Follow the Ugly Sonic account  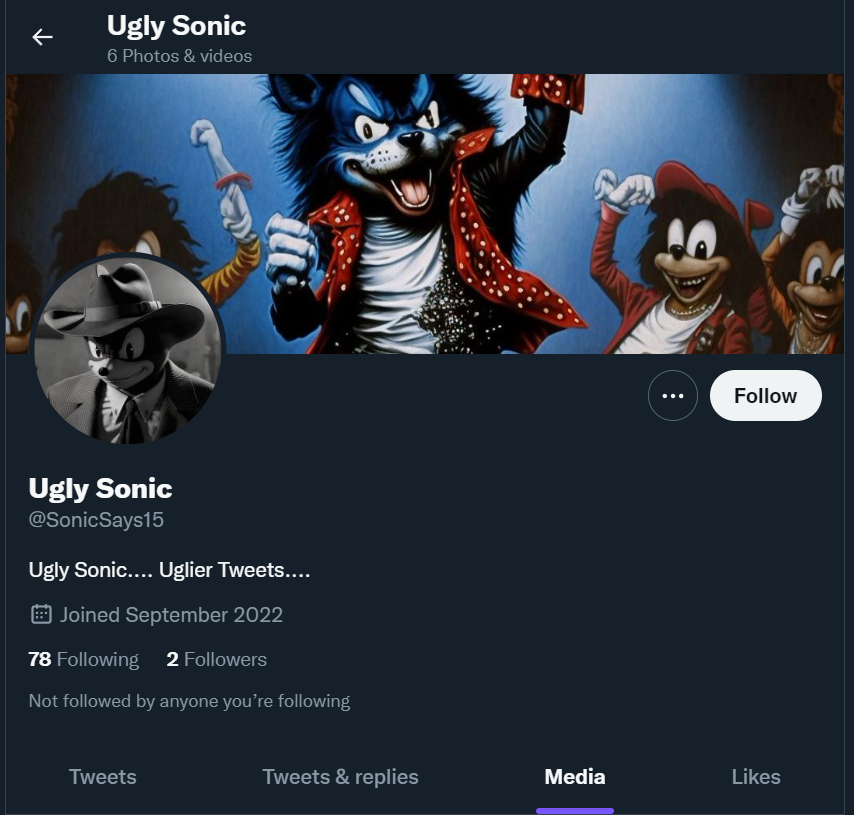765,396
